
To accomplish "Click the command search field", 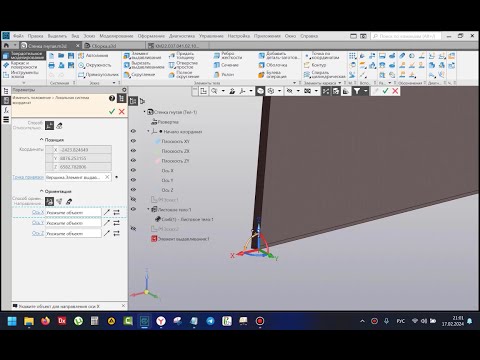I will [406, 36].
